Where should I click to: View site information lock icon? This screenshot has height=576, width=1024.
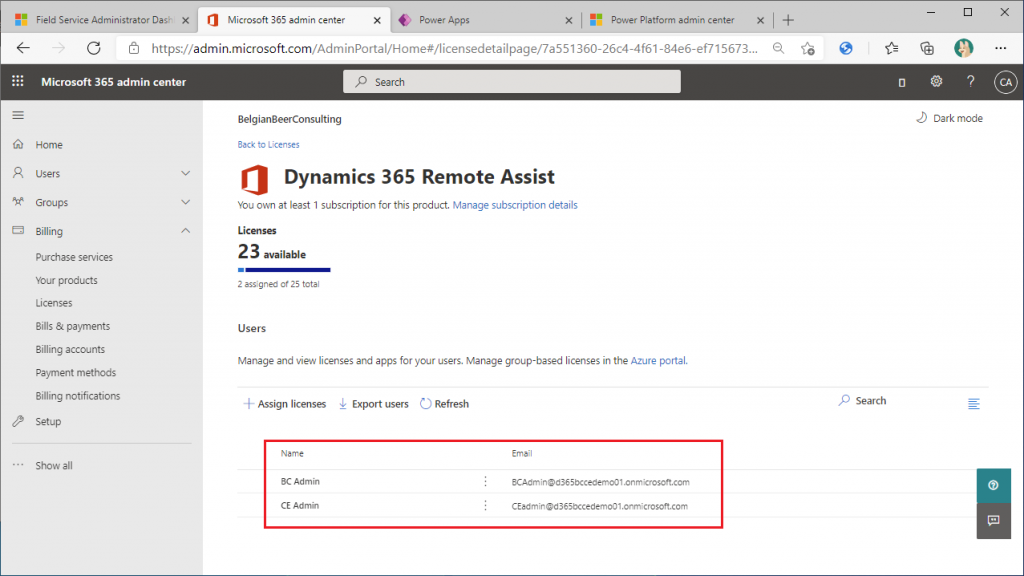pos(134,48)
